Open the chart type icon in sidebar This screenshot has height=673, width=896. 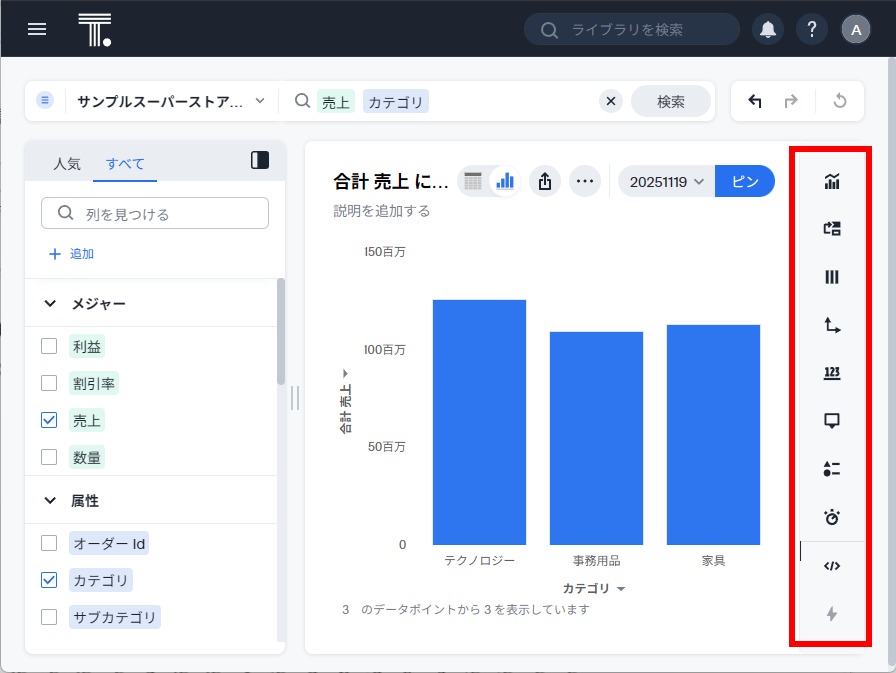(831, 181)
